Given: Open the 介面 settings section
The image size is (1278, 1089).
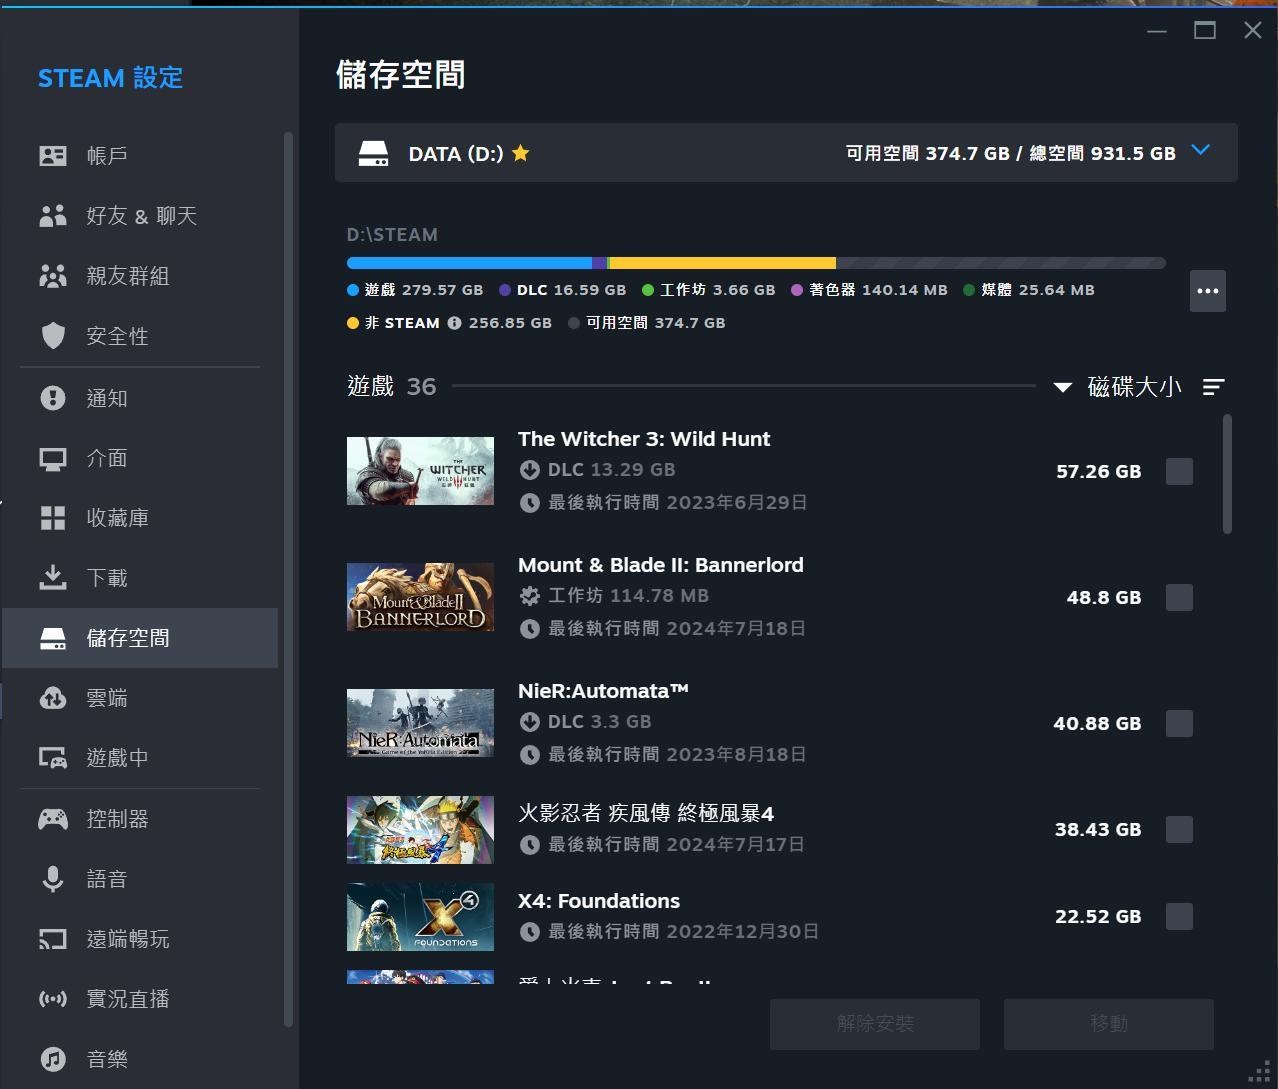Looking at the screenshot, I should 53,457.
